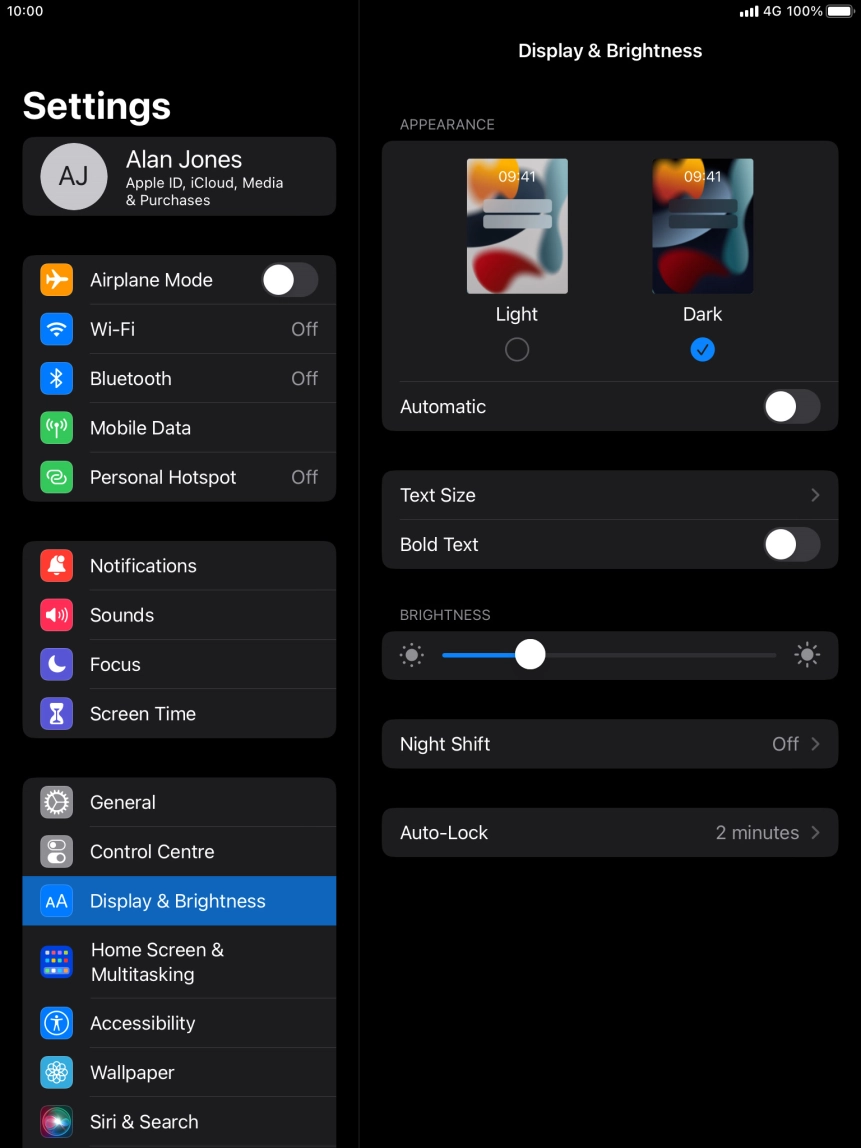
Task: Open Siri & Search via its colorful icon
Action: coord(56,1121)
